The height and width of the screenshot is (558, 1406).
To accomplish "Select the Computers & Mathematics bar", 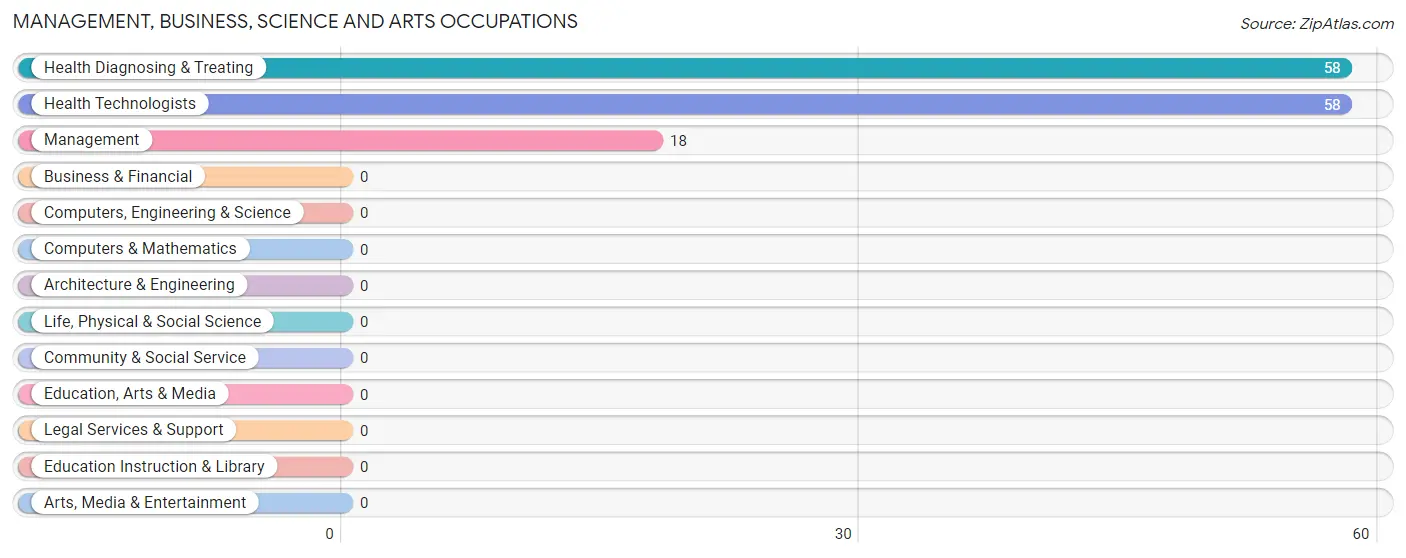I will tap(185, 249).
